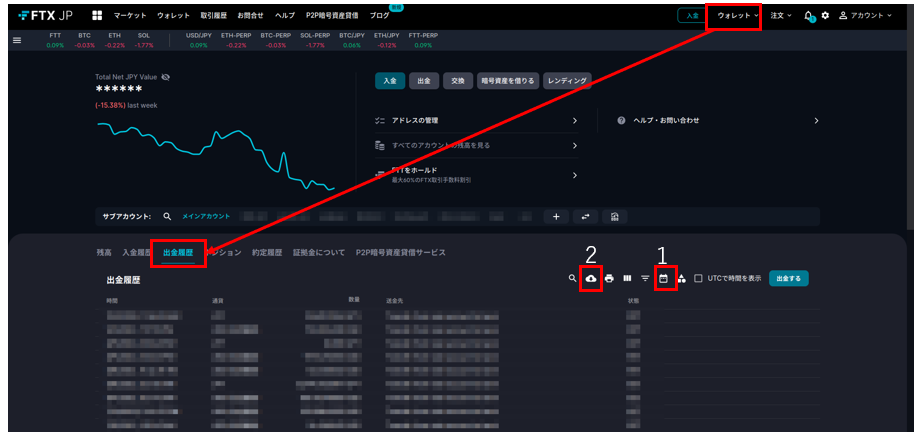Screen dimensions: 922x436
Task: Open ブログ in the top menu
Action: (379, 16)
